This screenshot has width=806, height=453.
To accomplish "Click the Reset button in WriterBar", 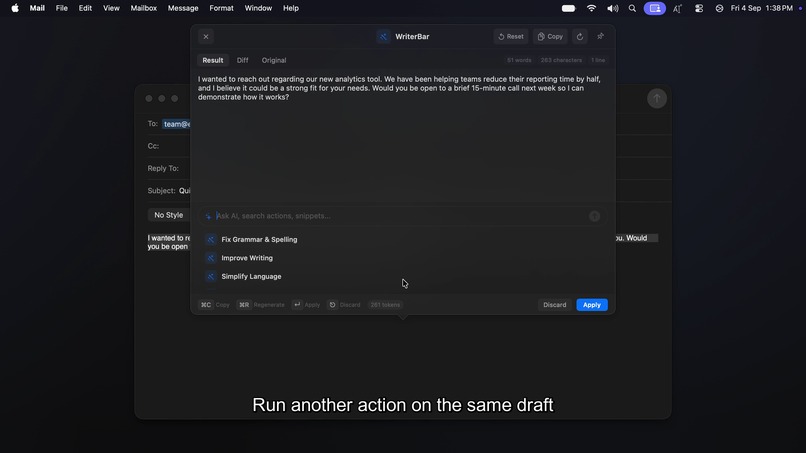I will coord(511,37).
